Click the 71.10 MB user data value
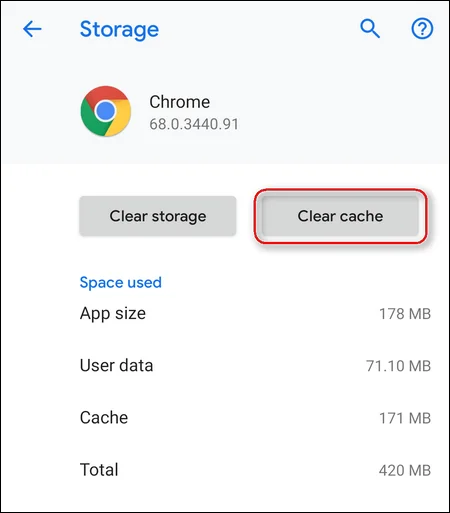The image size is (450, 513). (x=398, y=366)
